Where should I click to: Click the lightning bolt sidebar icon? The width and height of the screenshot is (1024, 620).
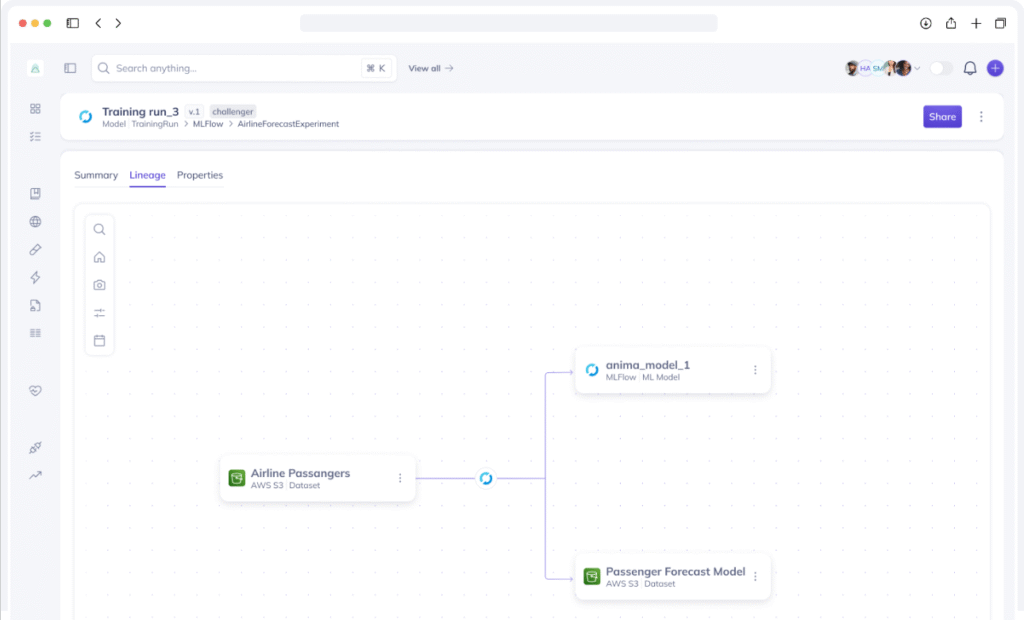[x=34, y=277]
